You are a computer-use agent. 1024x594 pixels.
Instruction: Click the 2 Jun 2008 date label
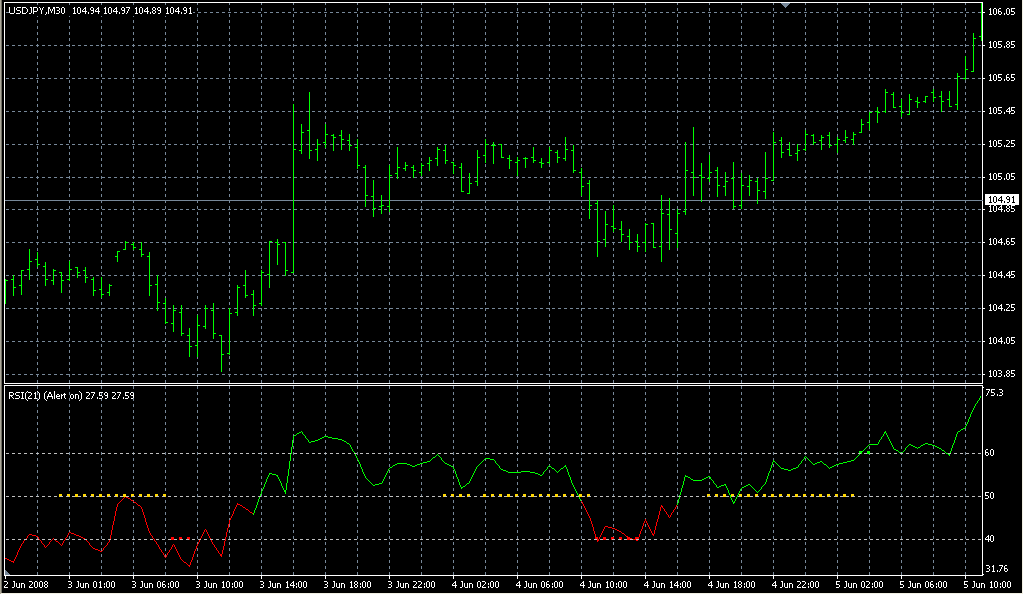[x=26, y=583]
